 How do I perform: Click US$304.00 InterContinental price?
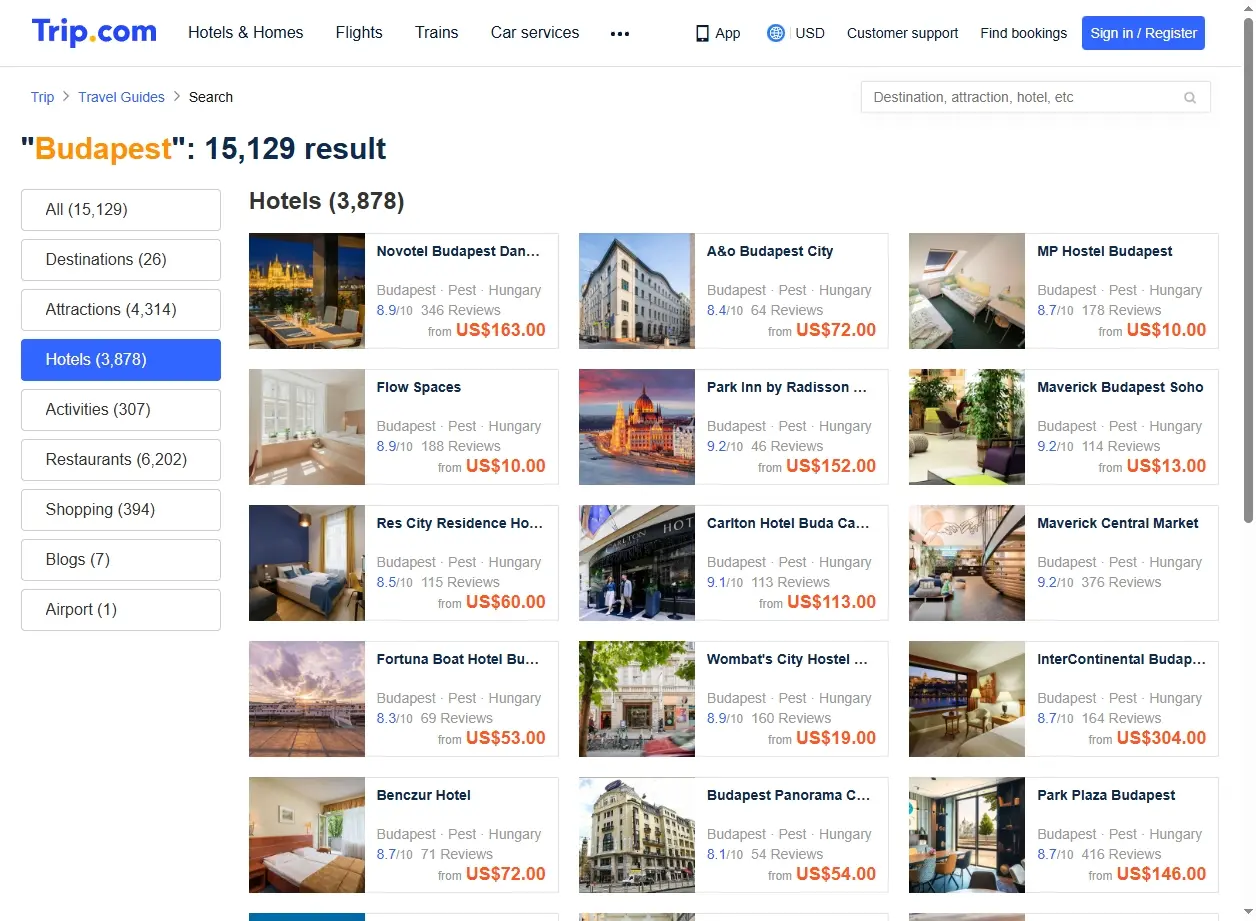coord(1161,738)
